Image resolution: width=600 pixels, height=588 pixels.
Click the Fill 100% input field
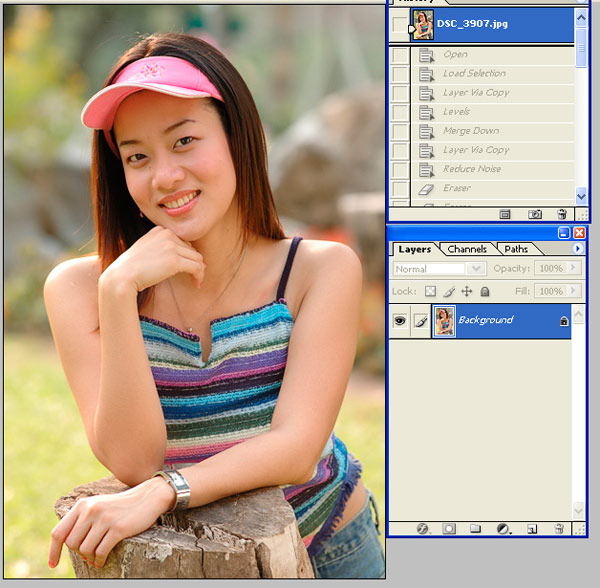tap(551, 291)
